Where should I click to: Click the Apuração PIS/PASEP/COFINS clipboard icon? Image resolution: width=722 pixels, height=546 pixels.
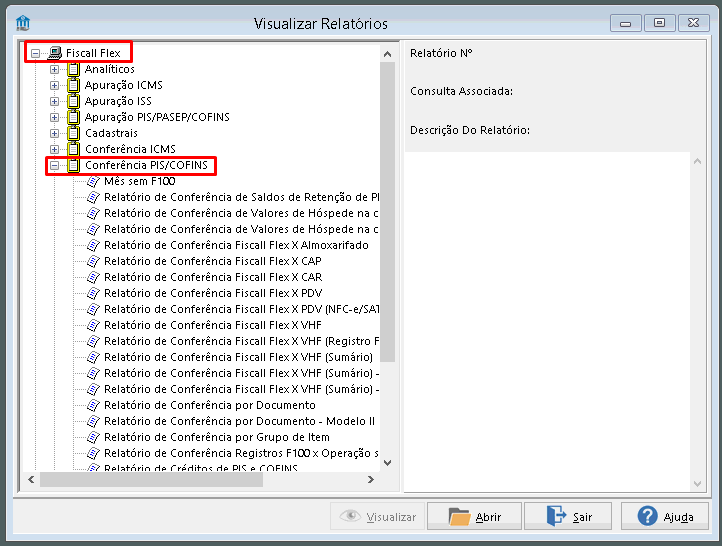point(73,117)
